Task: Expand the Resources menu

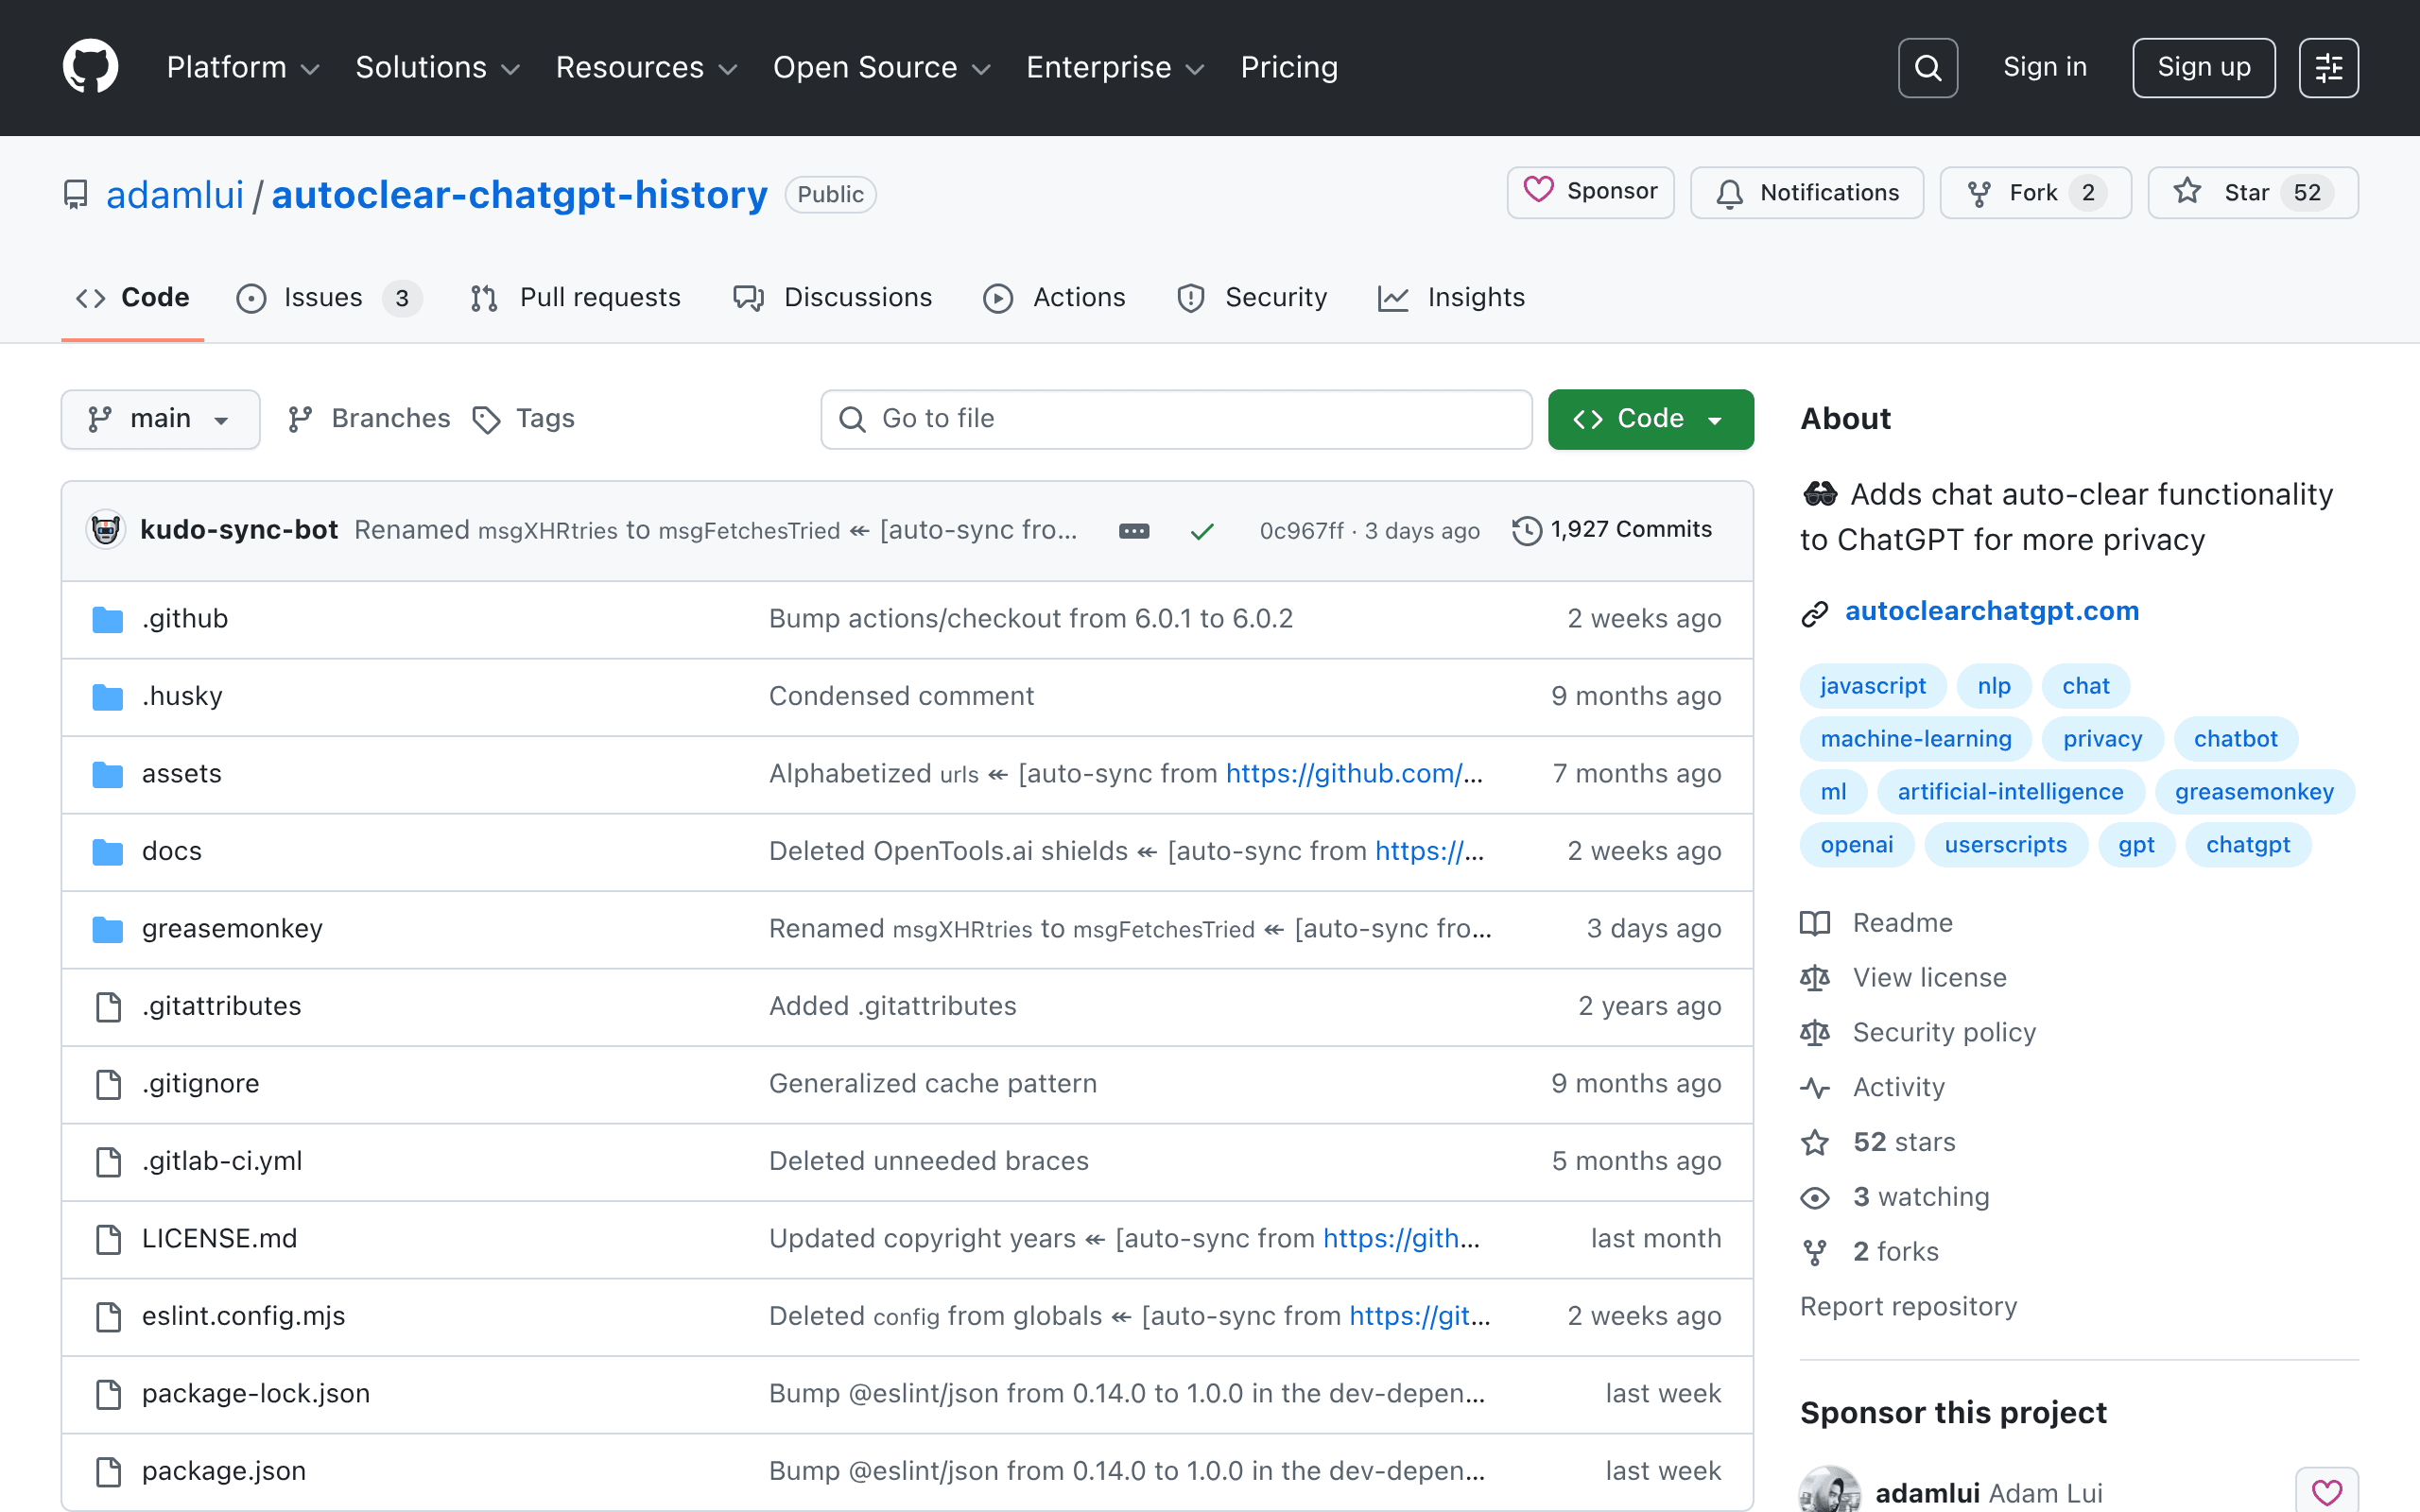Action: [646, 68]
